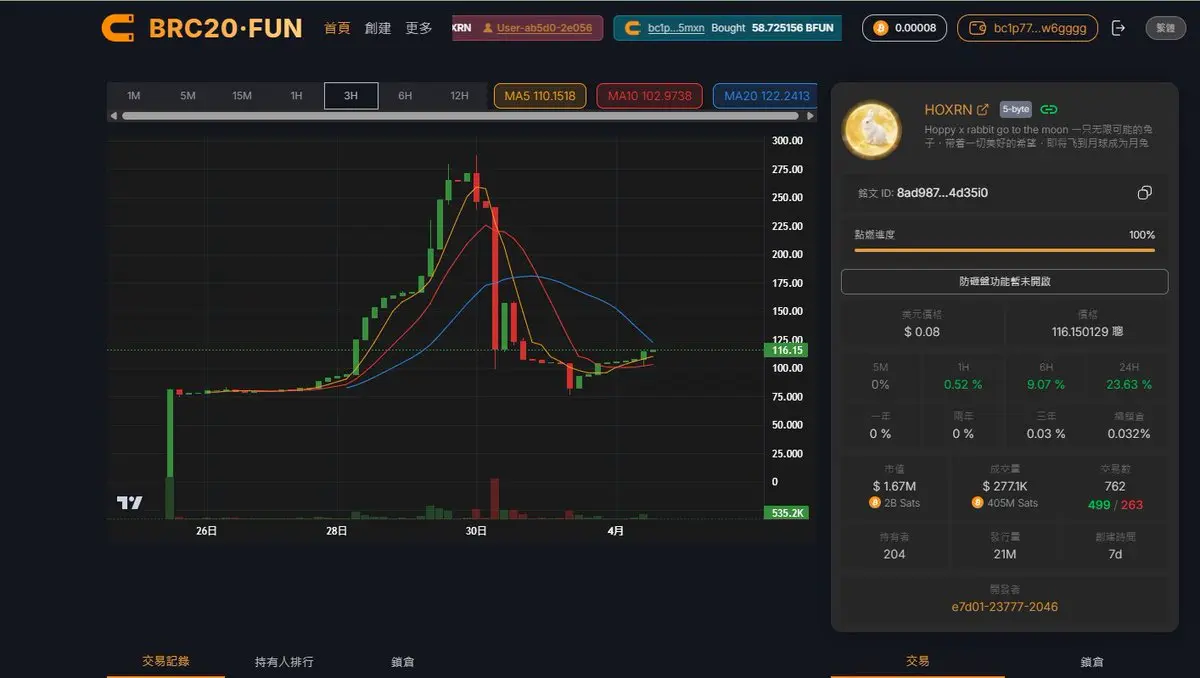Select the 5M timeframe
Viewport: 1200px width, 678px height.
click(188, 96)
